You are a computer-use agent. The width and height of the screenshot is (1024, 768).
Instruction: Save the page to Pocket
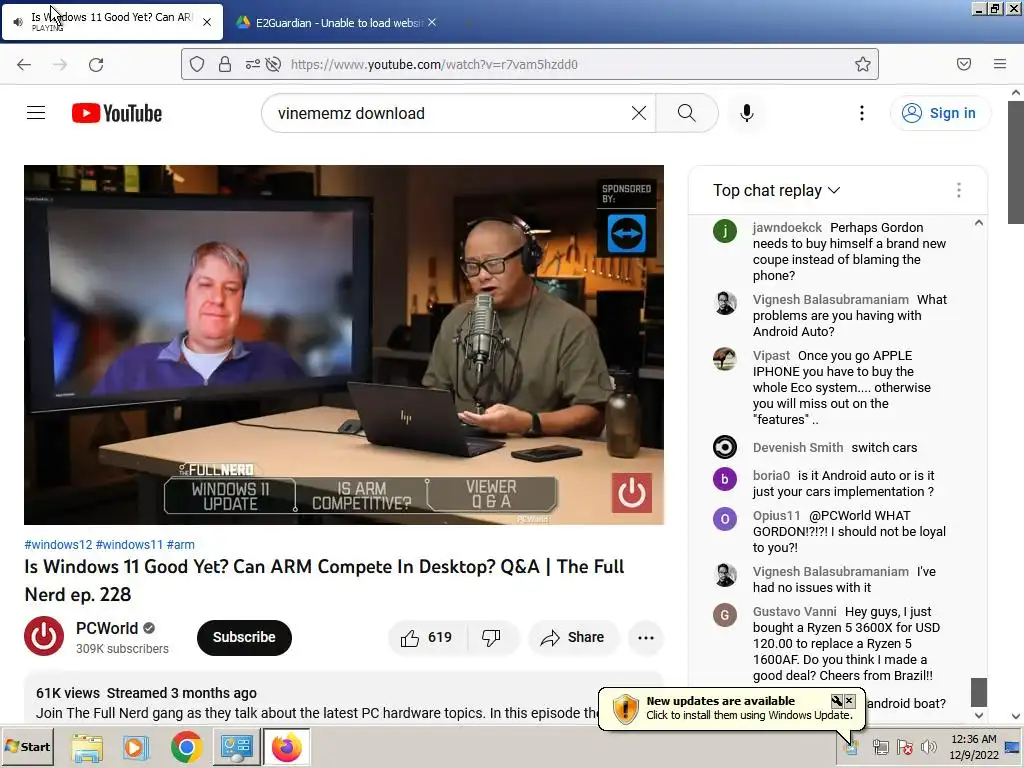pyautogui.click(x=964, y=64)
